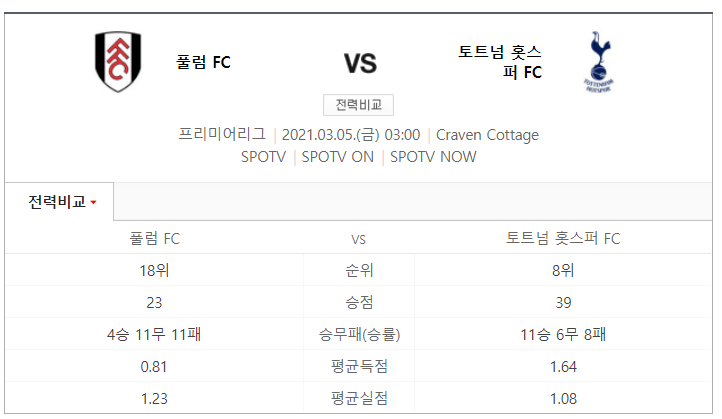Click the large VS text between teams
Screen dimensions: 722x419
[x=360, y=64]
